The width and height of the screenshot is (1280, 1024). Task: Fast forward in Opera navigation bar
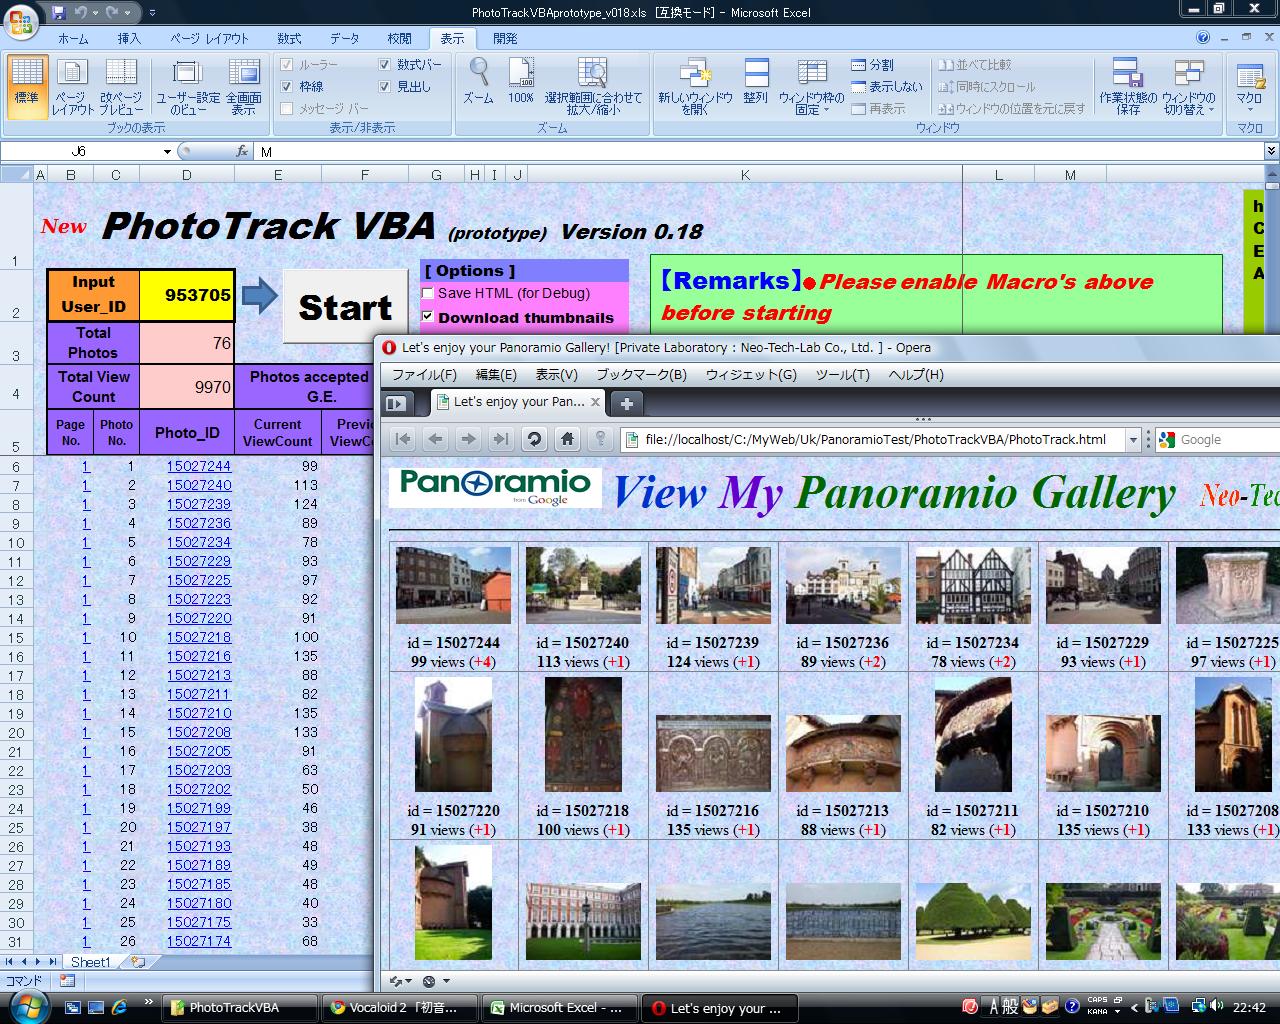pos(501,439)
